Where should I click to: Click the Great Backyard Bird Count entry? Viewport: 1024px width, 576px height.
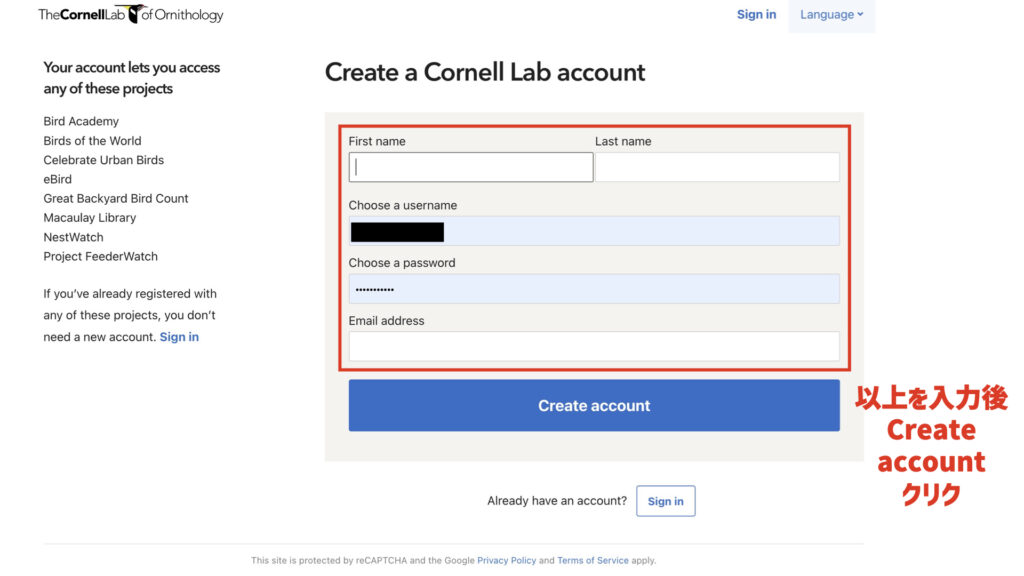click(x=116, y=199)
